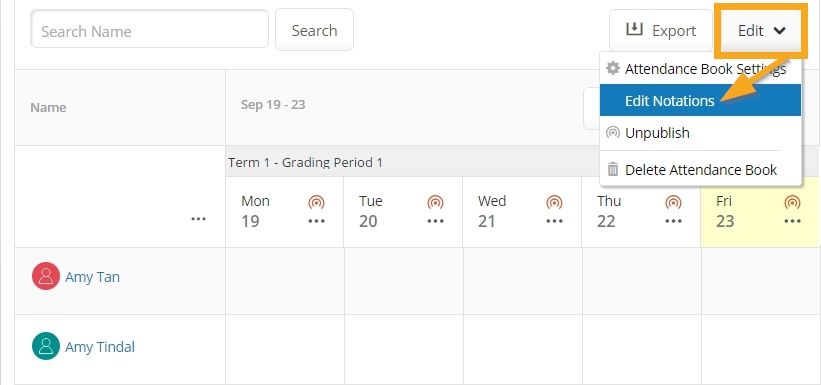
Task: Open the three-dot options for Wed 21
Action: click(x=554, y=221)
